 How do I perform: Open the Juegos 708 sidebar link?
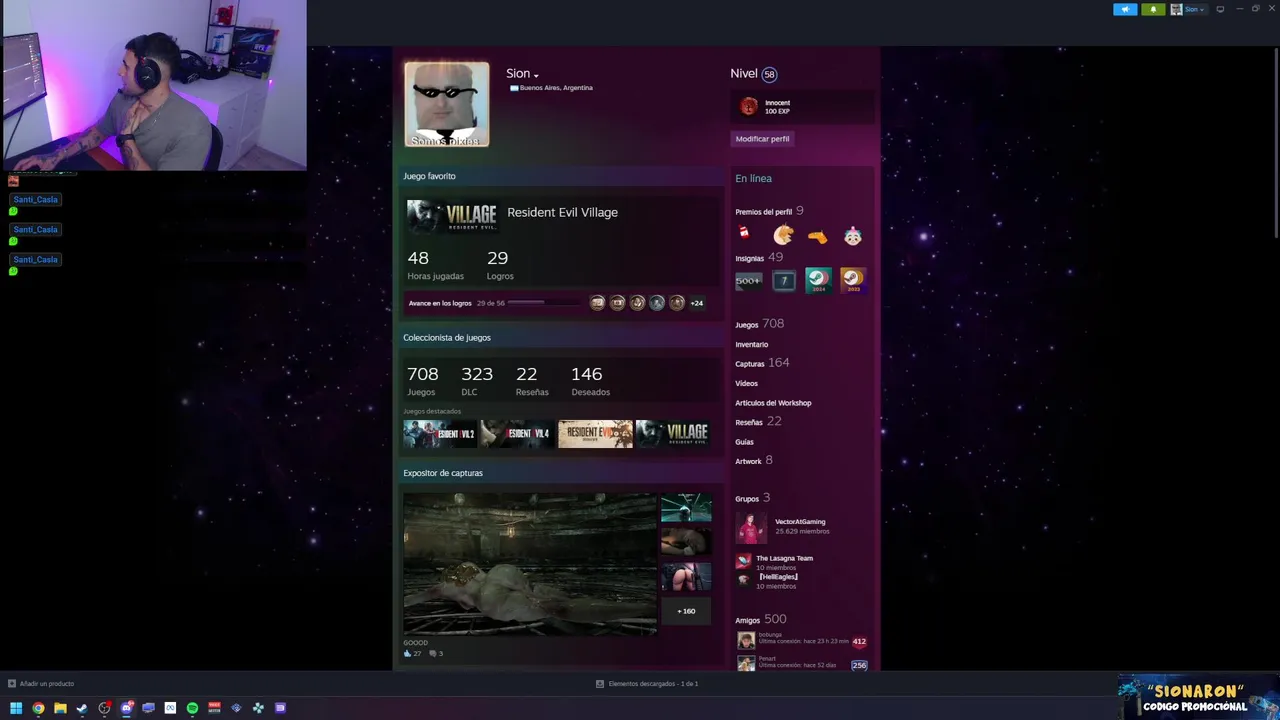pyautogui.click(x=760, y=324)
